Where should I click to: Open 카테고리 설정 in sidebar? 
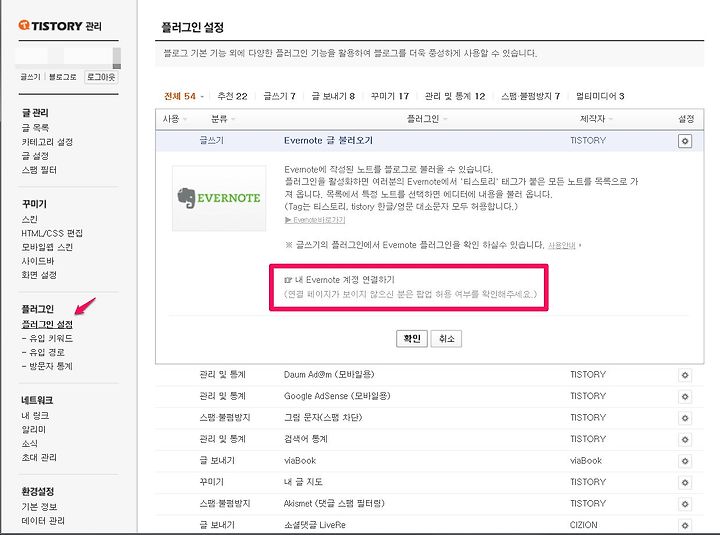tap(47, 142)
